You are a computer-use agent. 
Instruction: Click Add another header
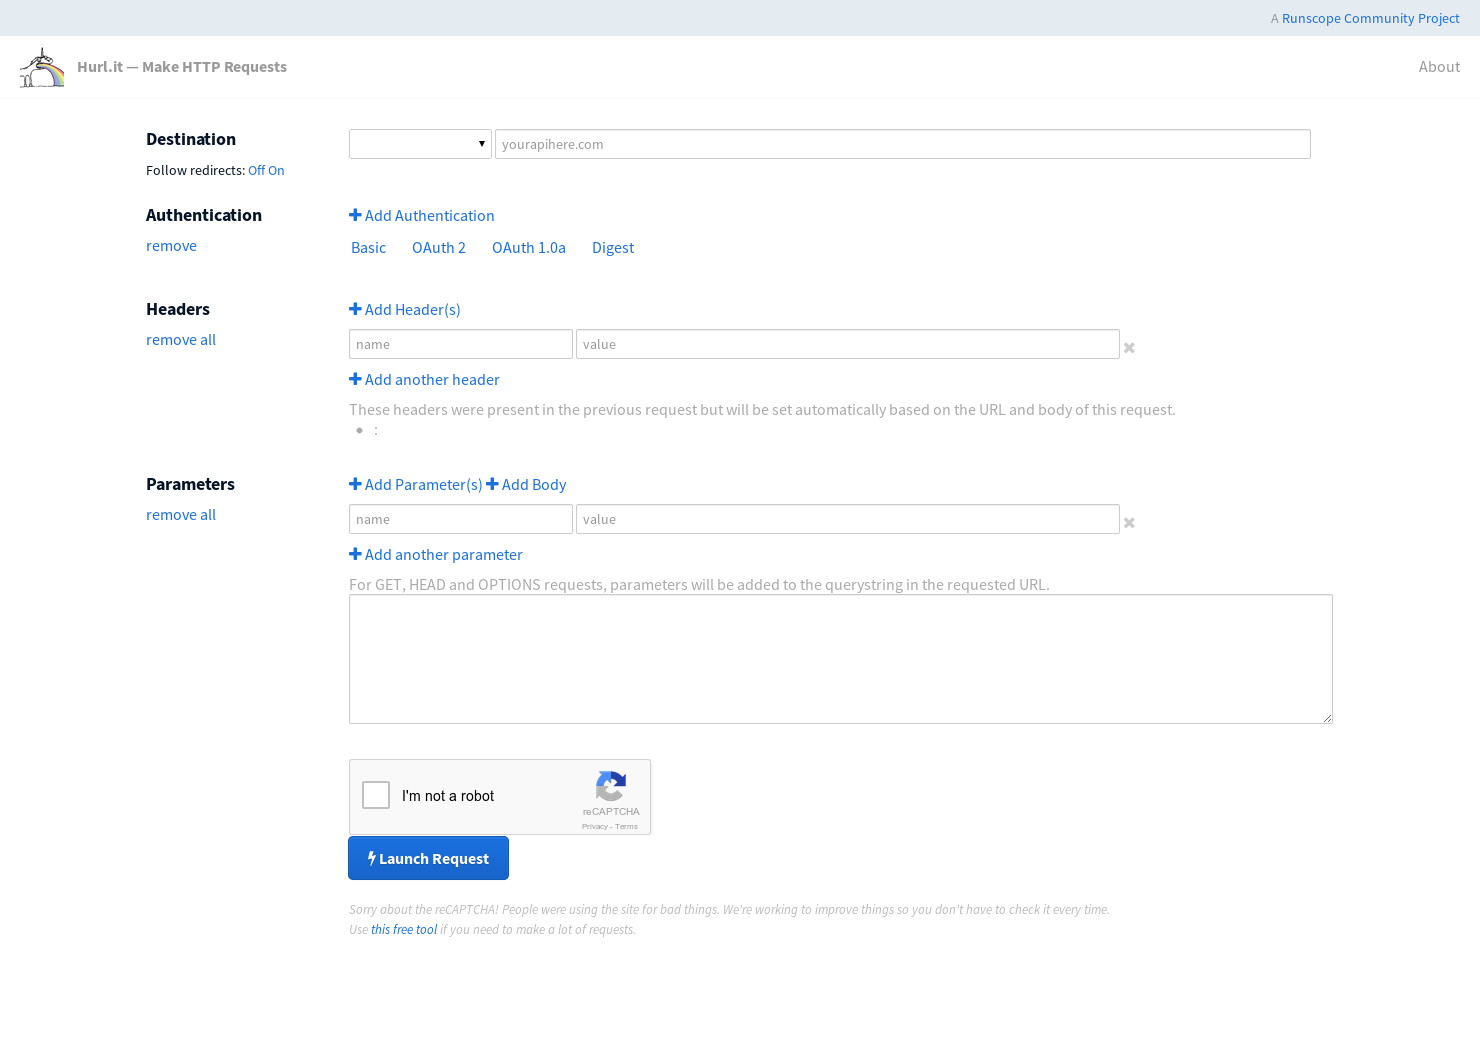tap(424, 380)
